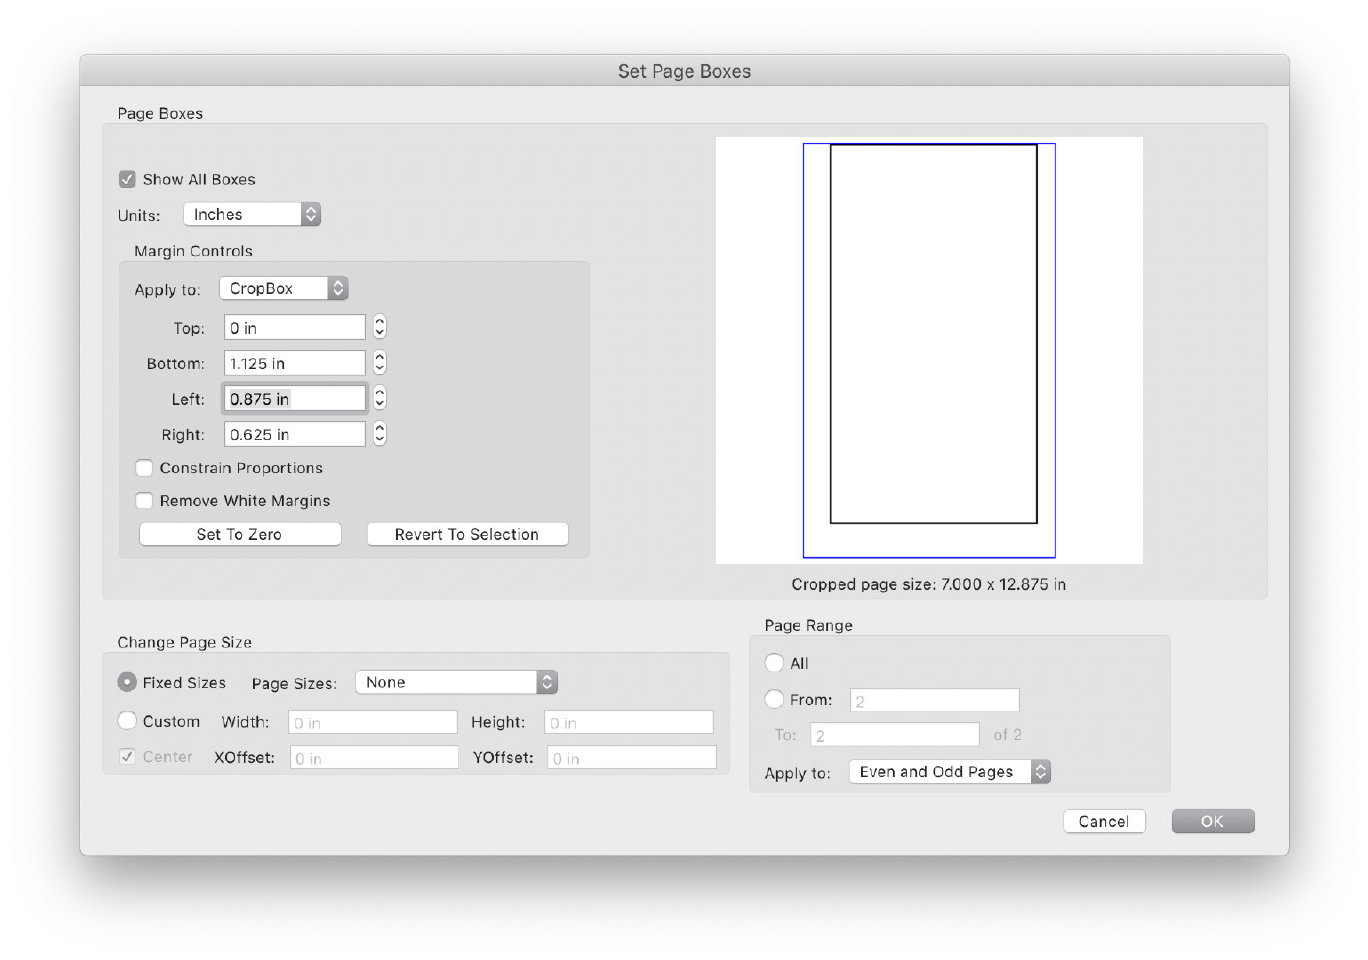1368x960 pixels.
Task: Open the Units dropdown set to Inches
Action: click(252, 214)
